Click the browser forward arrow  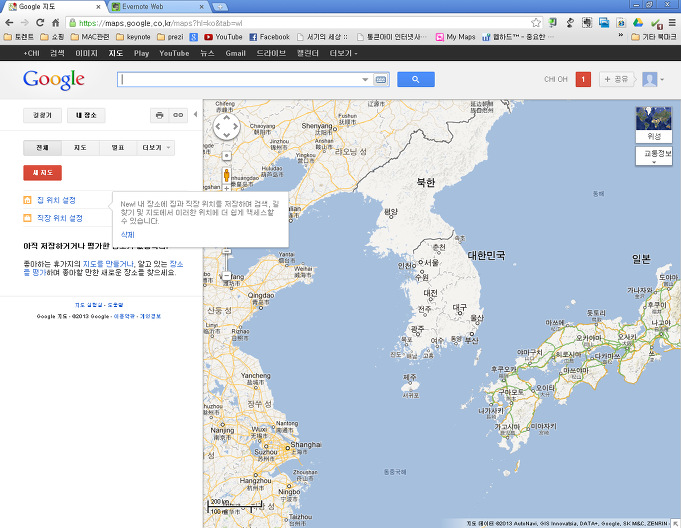[24, 23]
